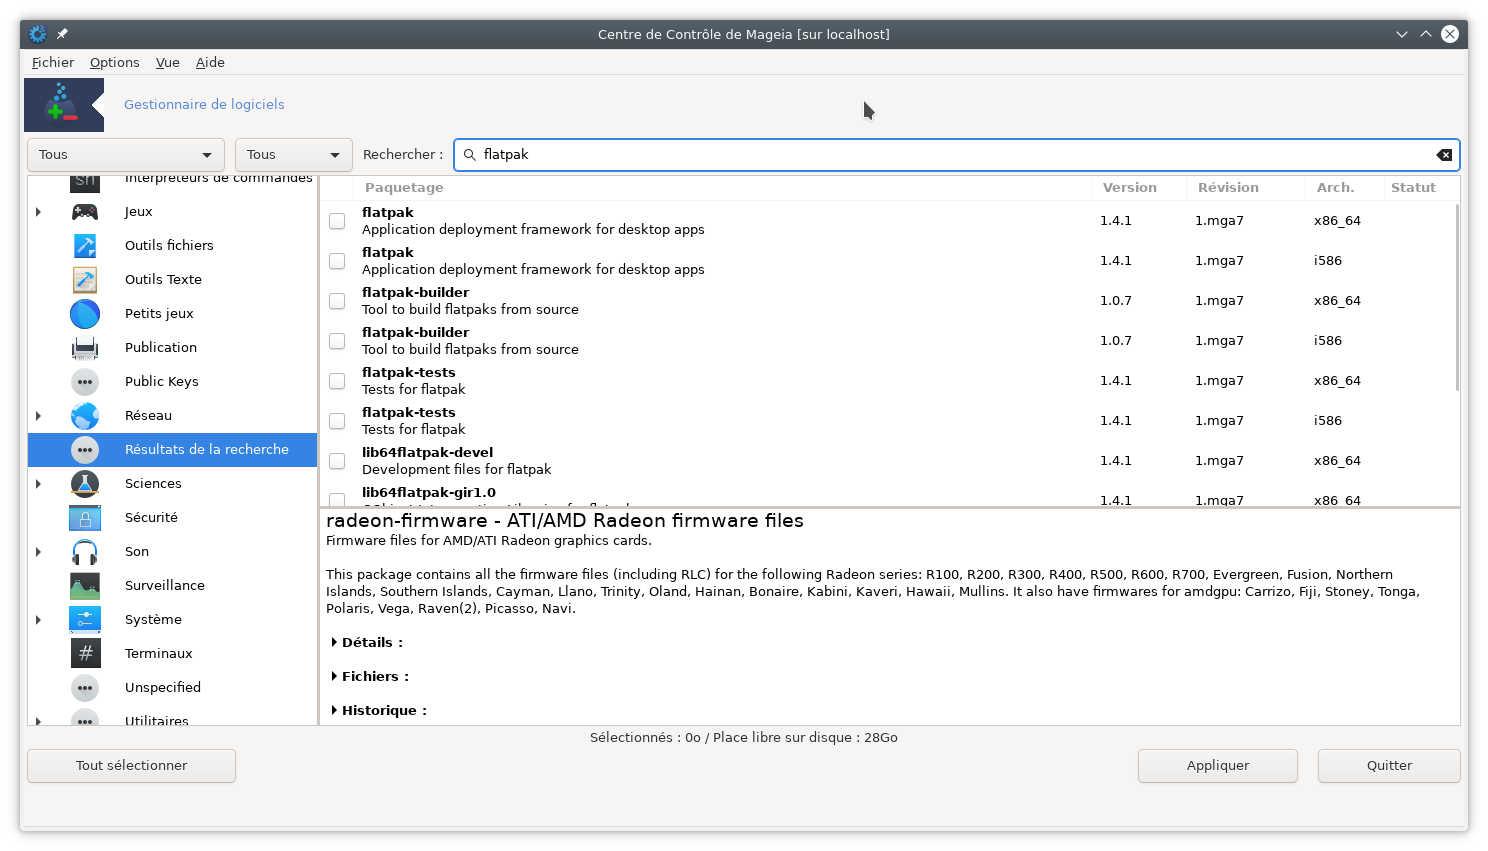Open the first Tous filter dropdown
The image size is (1488, 851).
126,155
